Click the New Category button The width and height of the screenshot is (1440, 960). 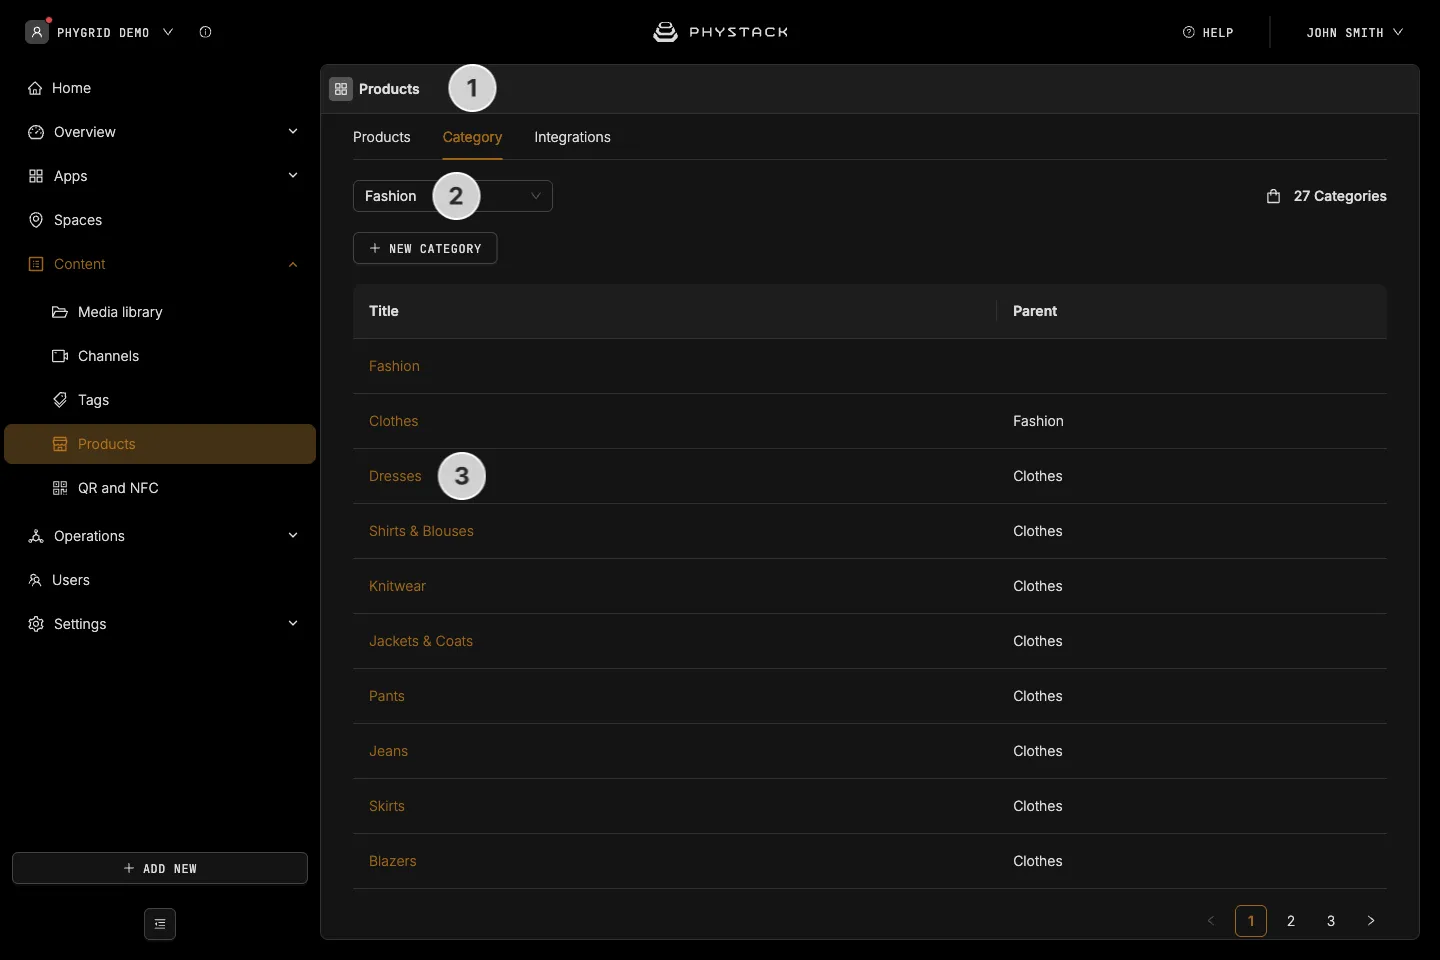point(425,248)
